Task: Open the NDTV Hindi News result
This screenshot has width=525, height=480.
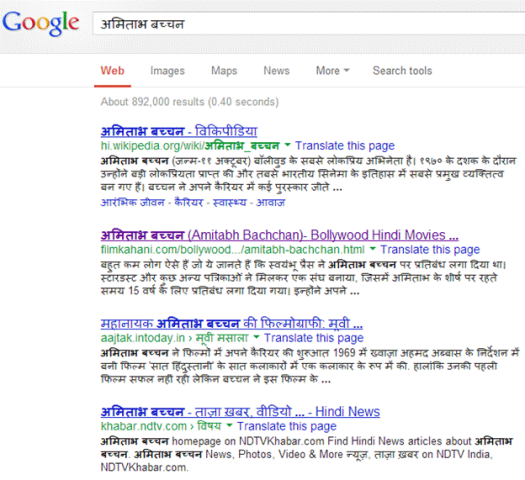Action: [240, 412]
